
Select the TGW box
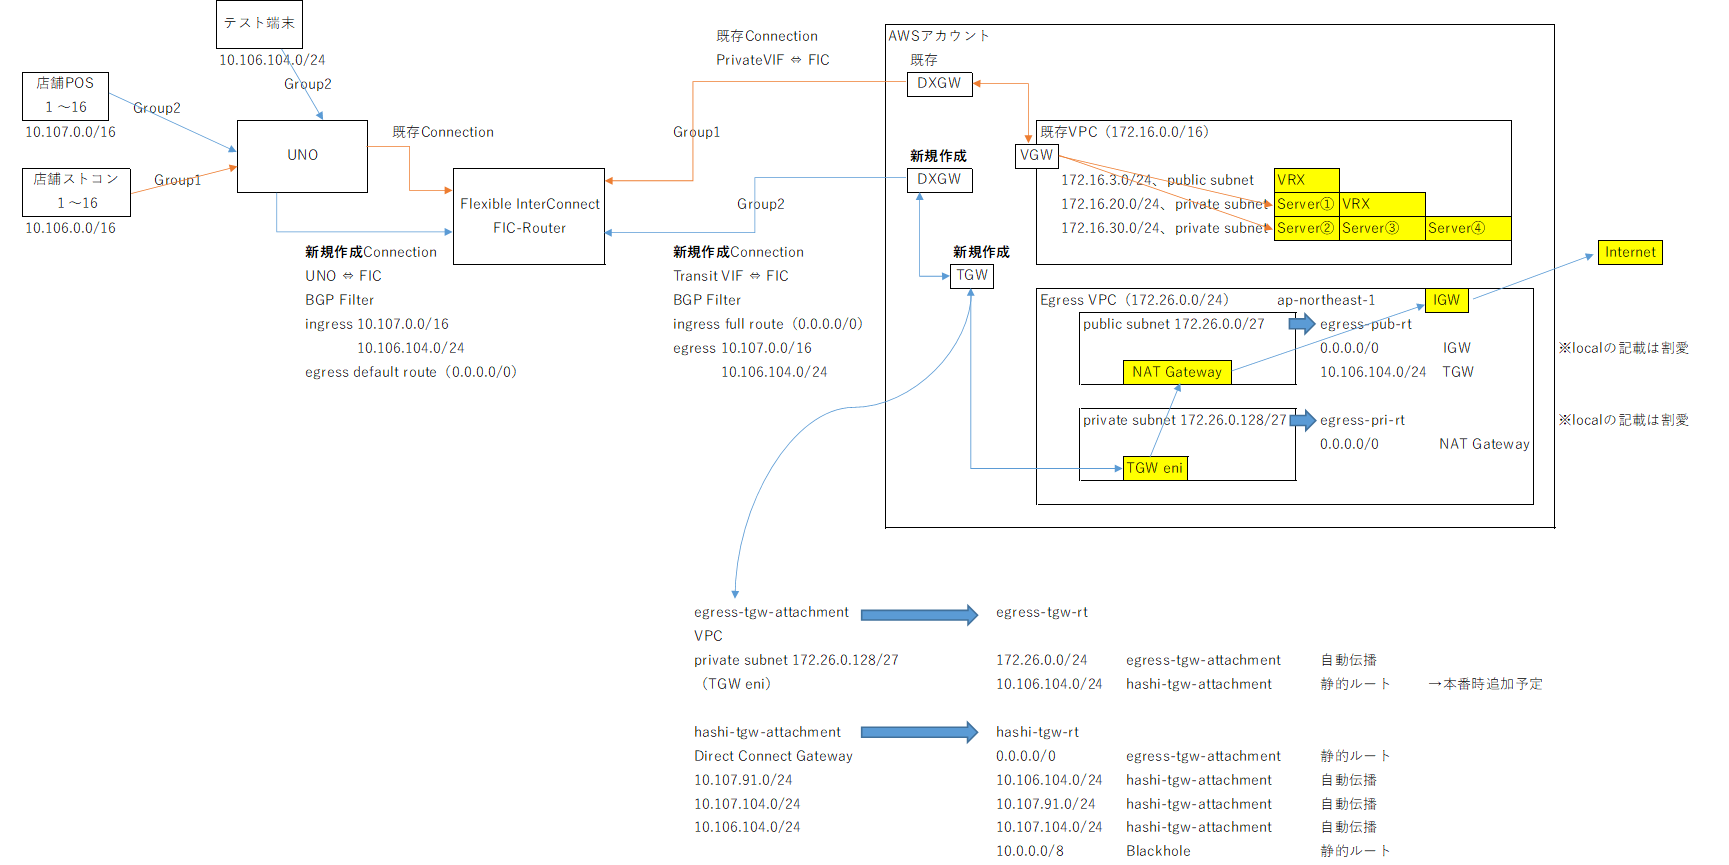click(x=972, y=276)
